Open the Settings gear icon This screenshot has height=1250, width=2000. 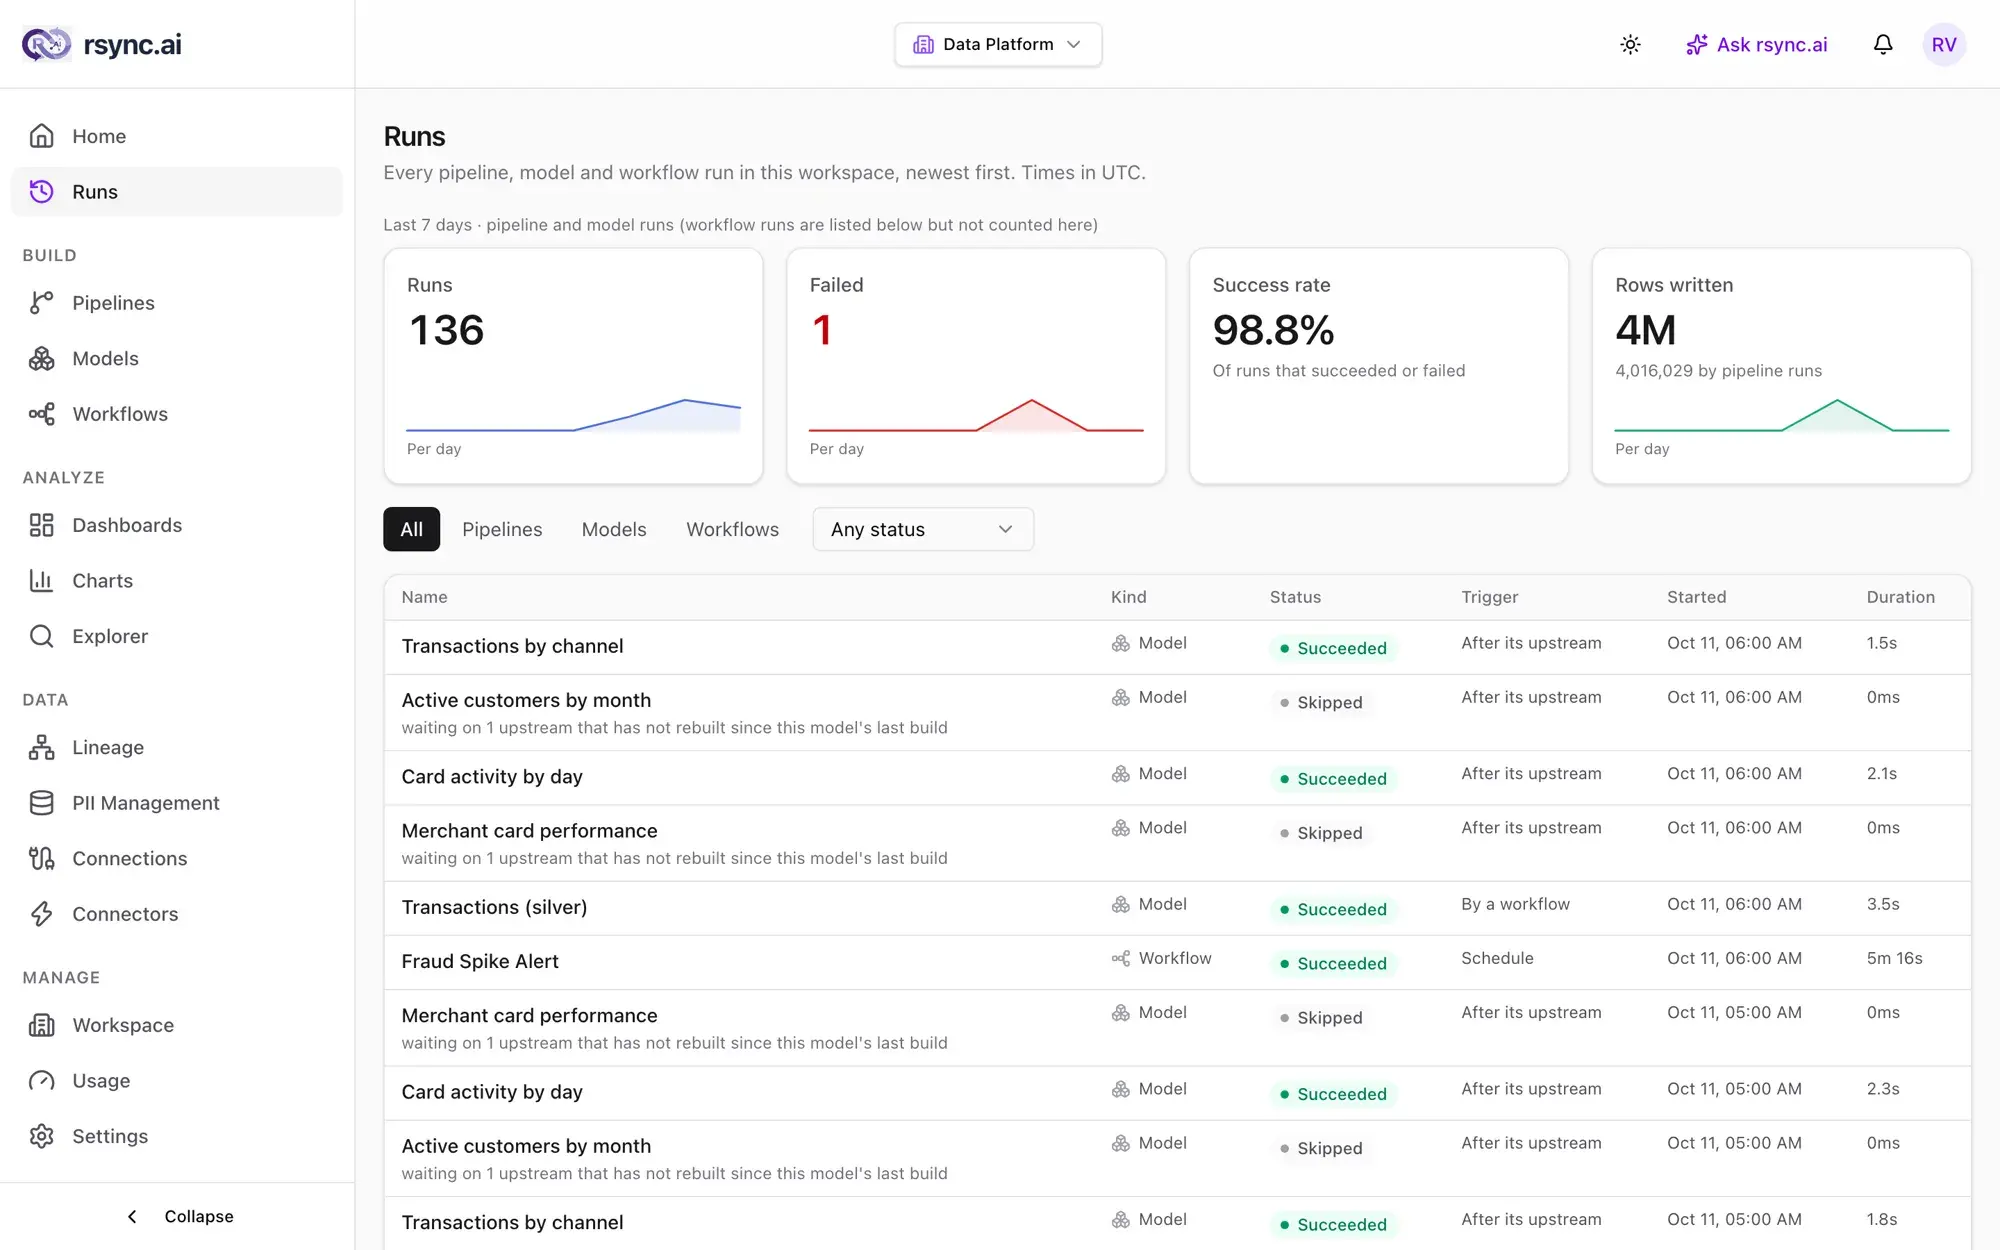point(41,1136)
